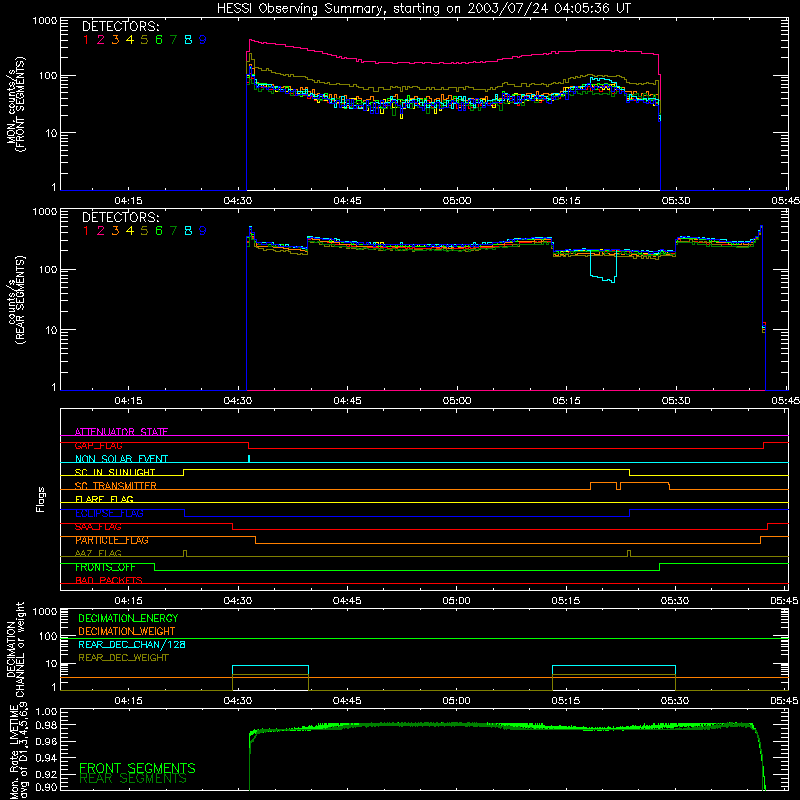Click the HESSI Observing Summary title text
Viewport: 800px width, 800px height.
[x=424, y=9]
